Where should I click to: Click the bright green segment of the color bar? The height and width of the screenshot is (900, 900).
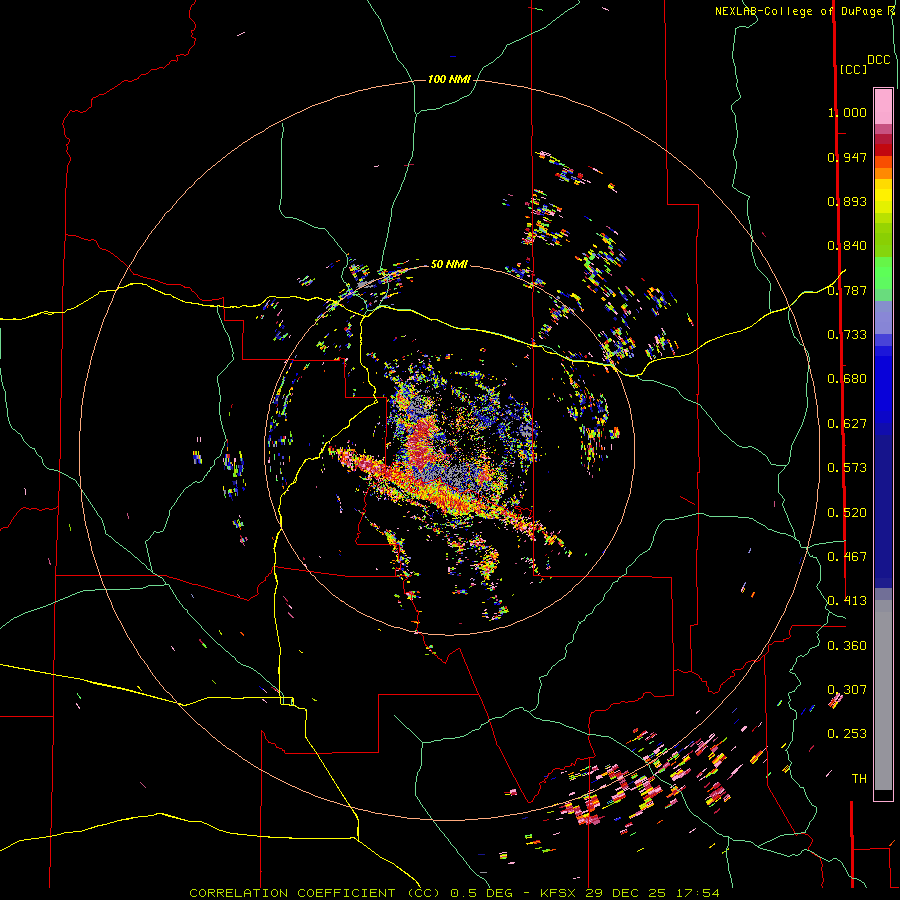click(883, 273)
